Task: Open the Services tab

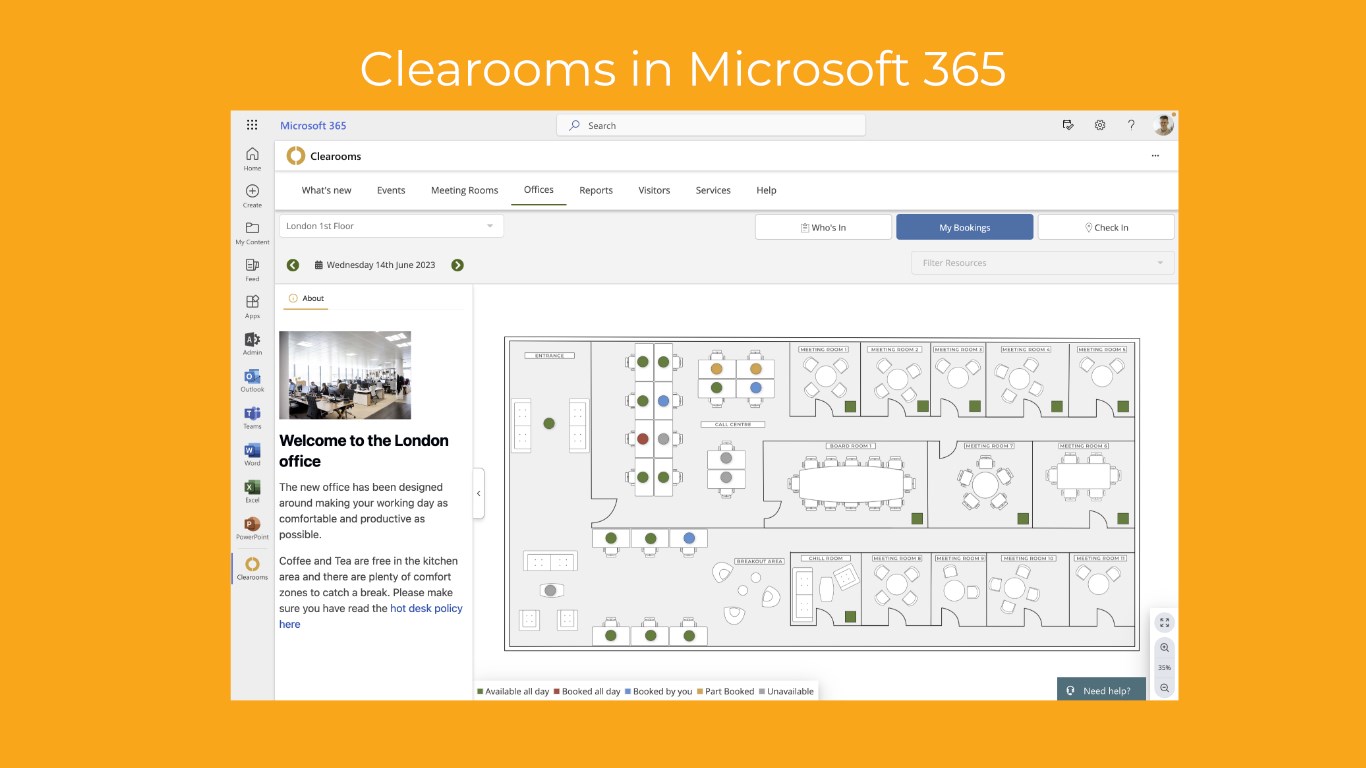Action: (x=713, y=190)
